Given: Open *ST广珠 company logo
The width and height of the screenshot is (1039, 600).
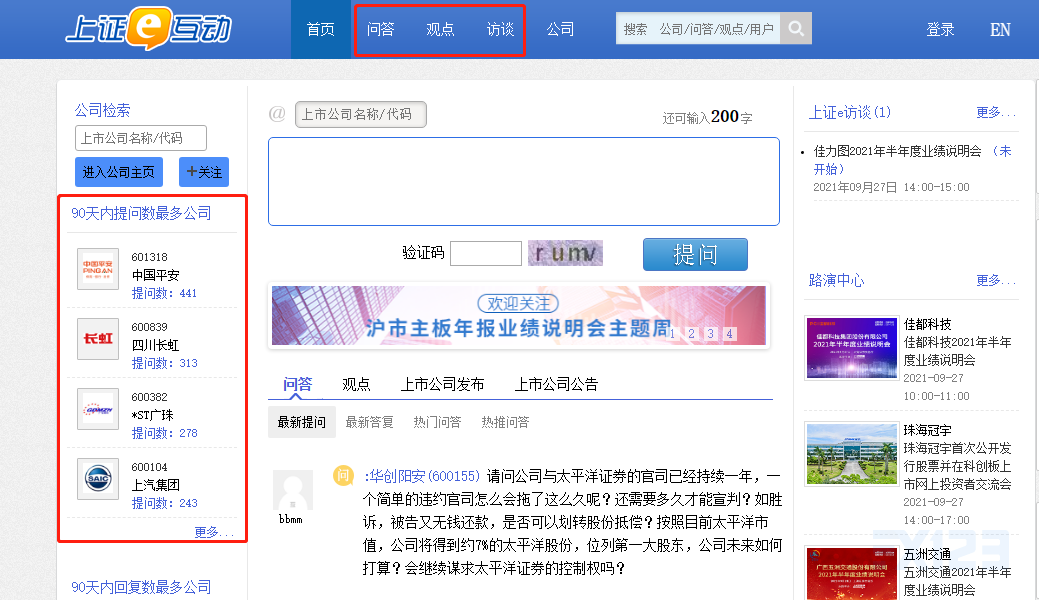Looking at the screenshot, I should pyautogui.click(x=98, y=409).
